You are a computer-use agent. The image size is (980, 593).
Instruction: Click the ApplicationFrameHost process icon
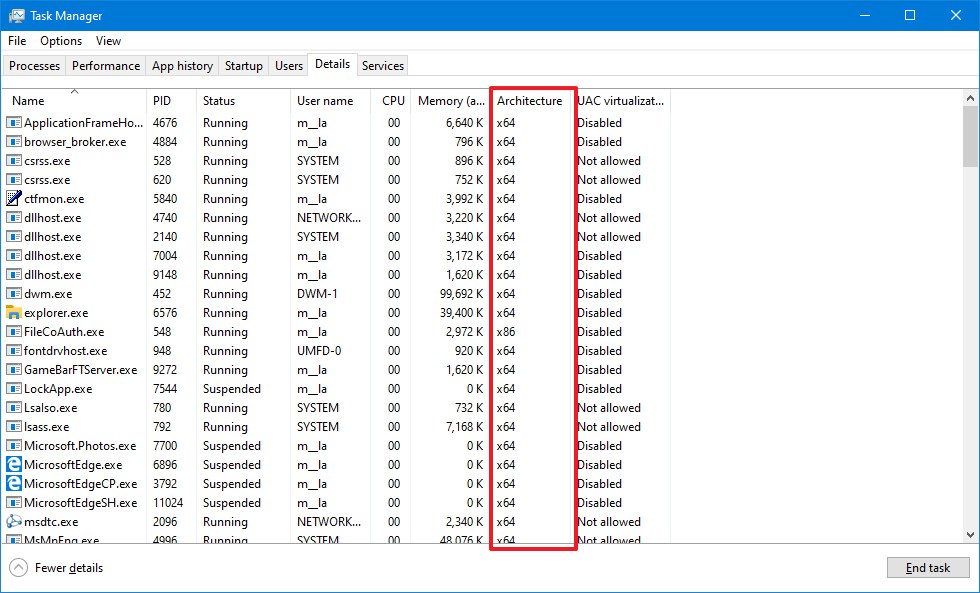[14, 123]
